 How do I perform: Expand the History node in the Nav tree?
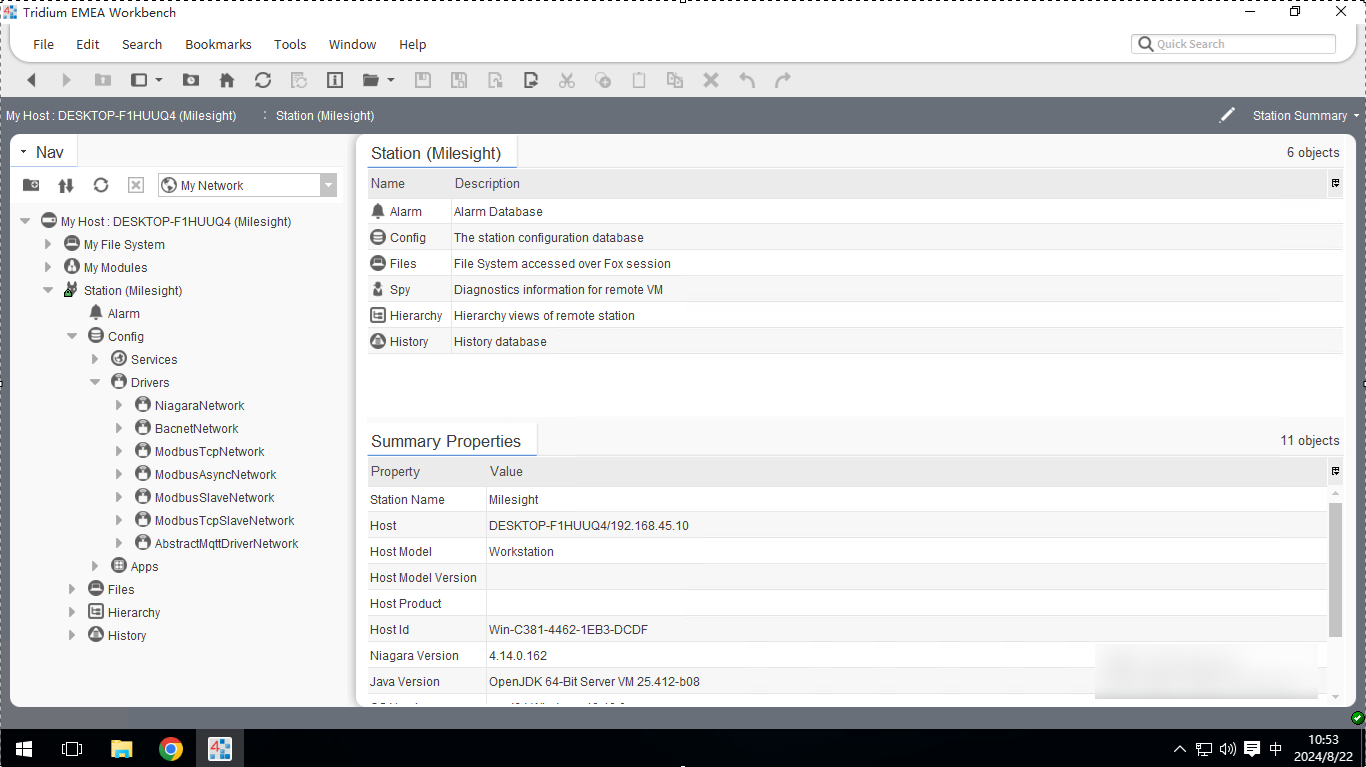click(72, 635)
